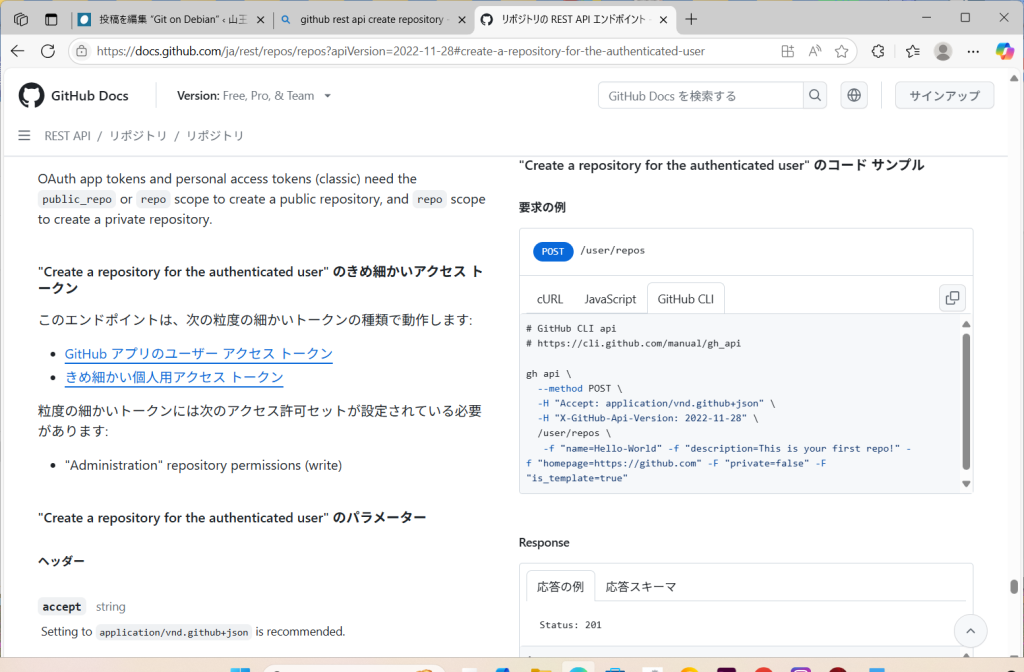
Task: Open the sidebar hamburger menu
Action: 24,135
